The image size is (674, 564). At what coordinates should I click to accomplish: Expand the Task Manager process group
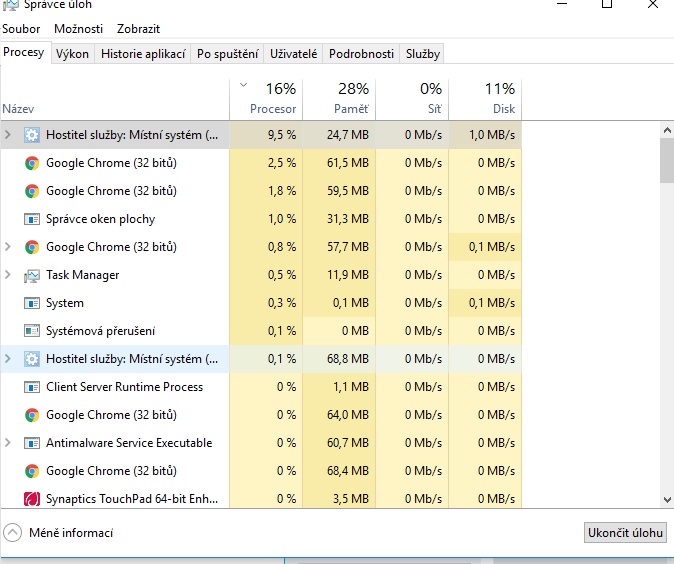[9, 275]
